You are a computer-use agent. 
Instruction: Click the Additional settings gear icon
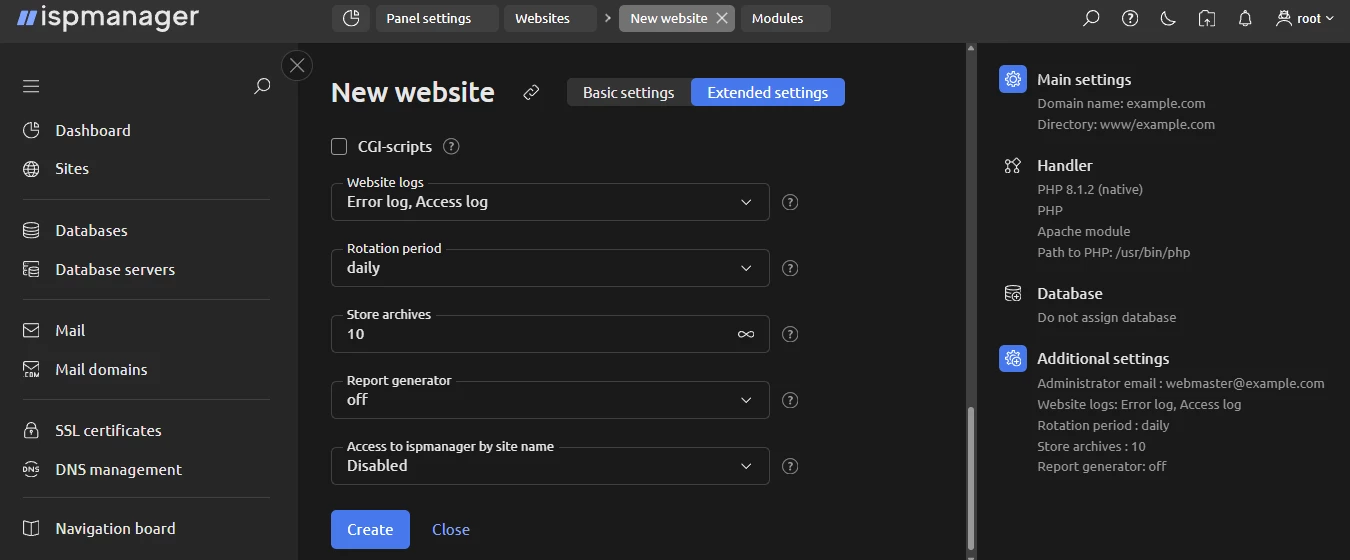1013,358
